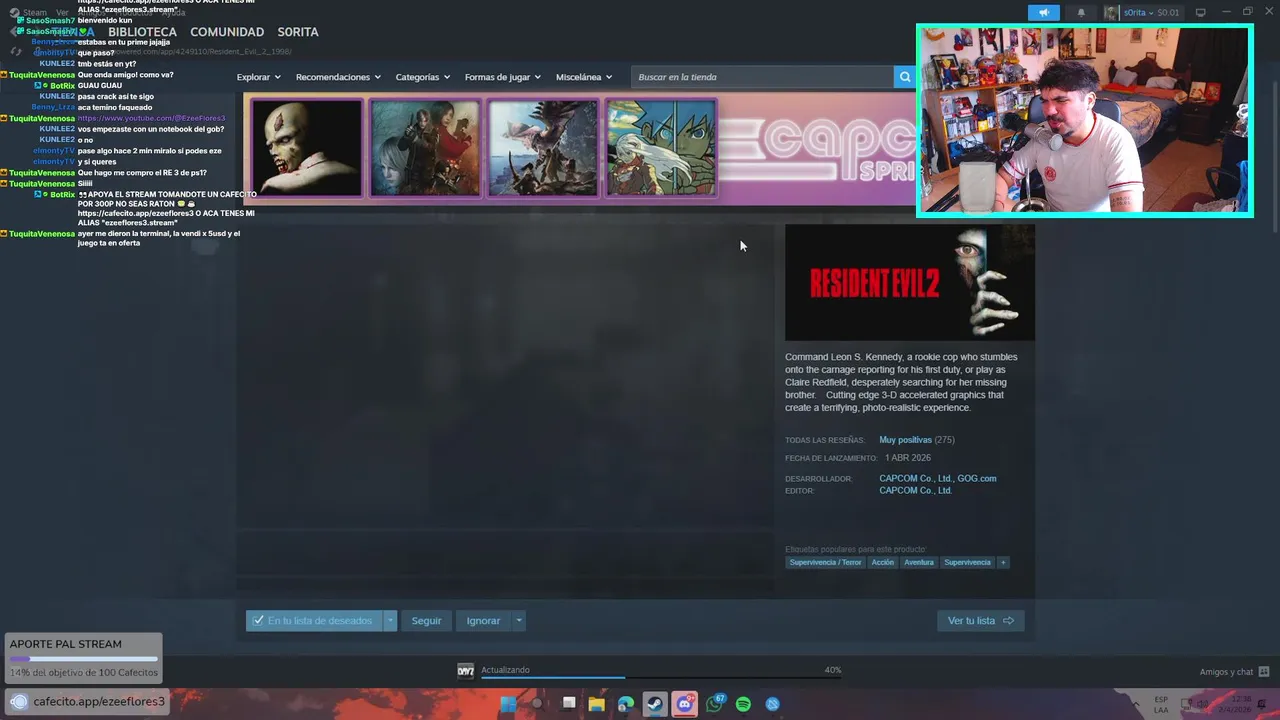Open the Resident Evil 4 banner thumbnail
The image size is (1280, 720).
425,148
